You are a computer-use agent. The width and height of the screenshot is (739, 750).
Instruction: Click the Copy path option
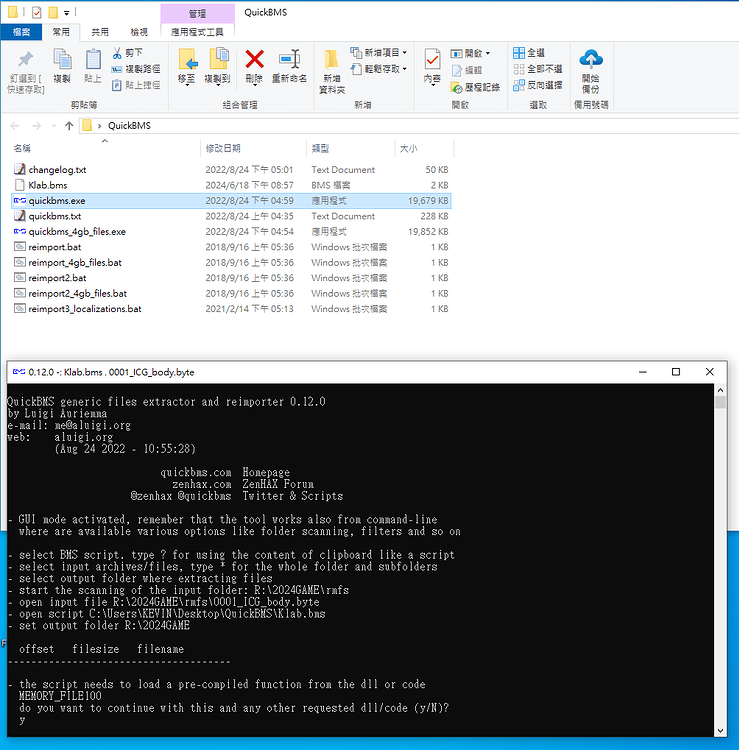tap(136, 69)
